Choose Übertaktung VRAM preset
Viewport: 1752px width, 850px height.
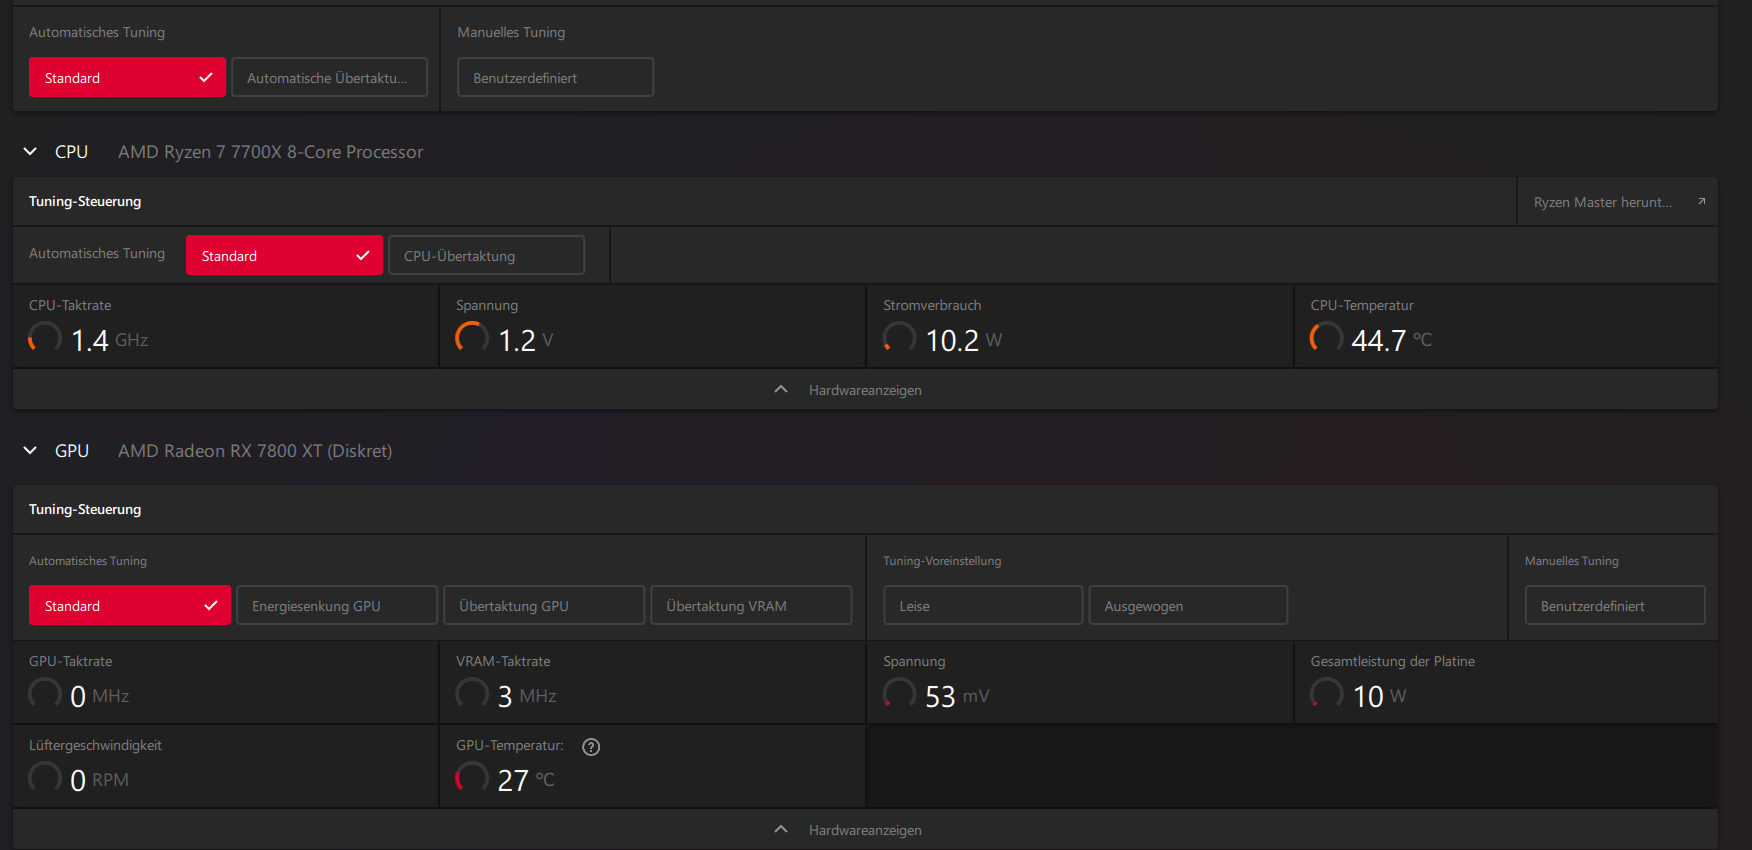pyautogui.click(x=751, y=605)
